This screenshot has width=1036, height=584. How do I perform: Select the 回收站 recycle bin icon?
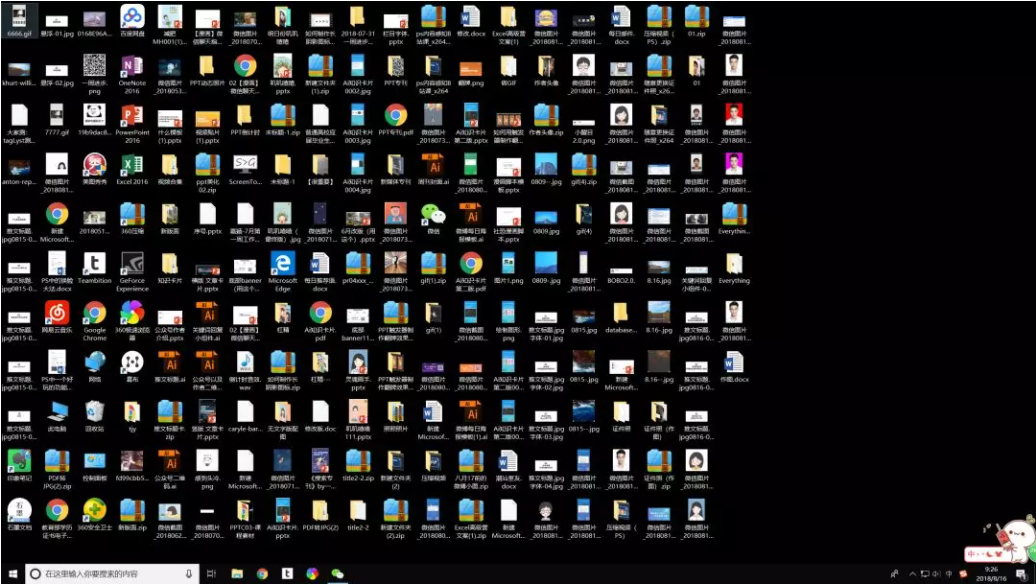tap(95, 411)
